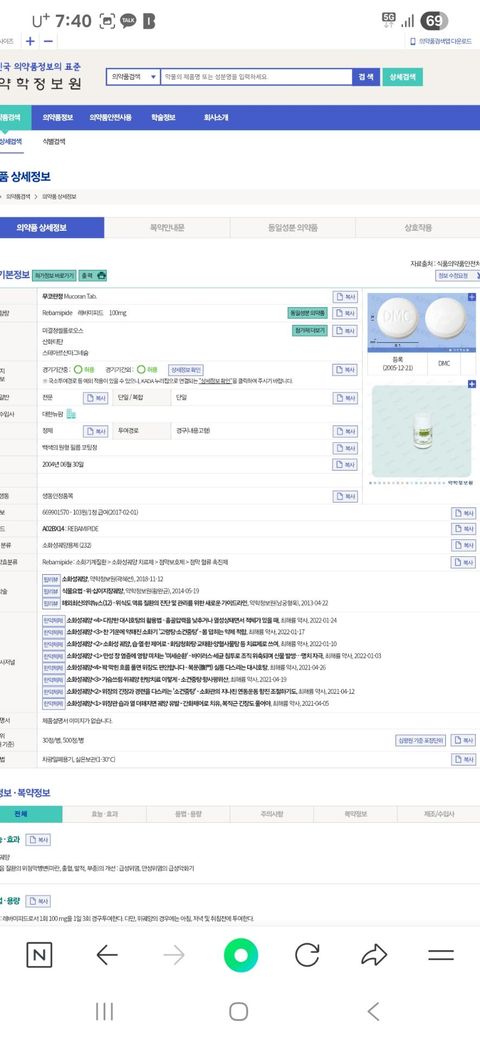Switch to 동일성분 의약품 tab

(x=292, y=228)
